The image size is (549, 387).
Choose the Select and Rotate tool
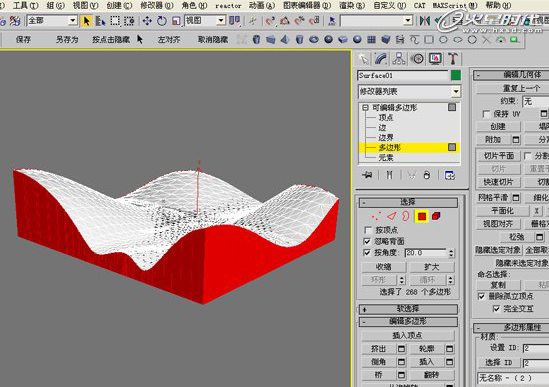pyautogui.click(x=161, y=21)
